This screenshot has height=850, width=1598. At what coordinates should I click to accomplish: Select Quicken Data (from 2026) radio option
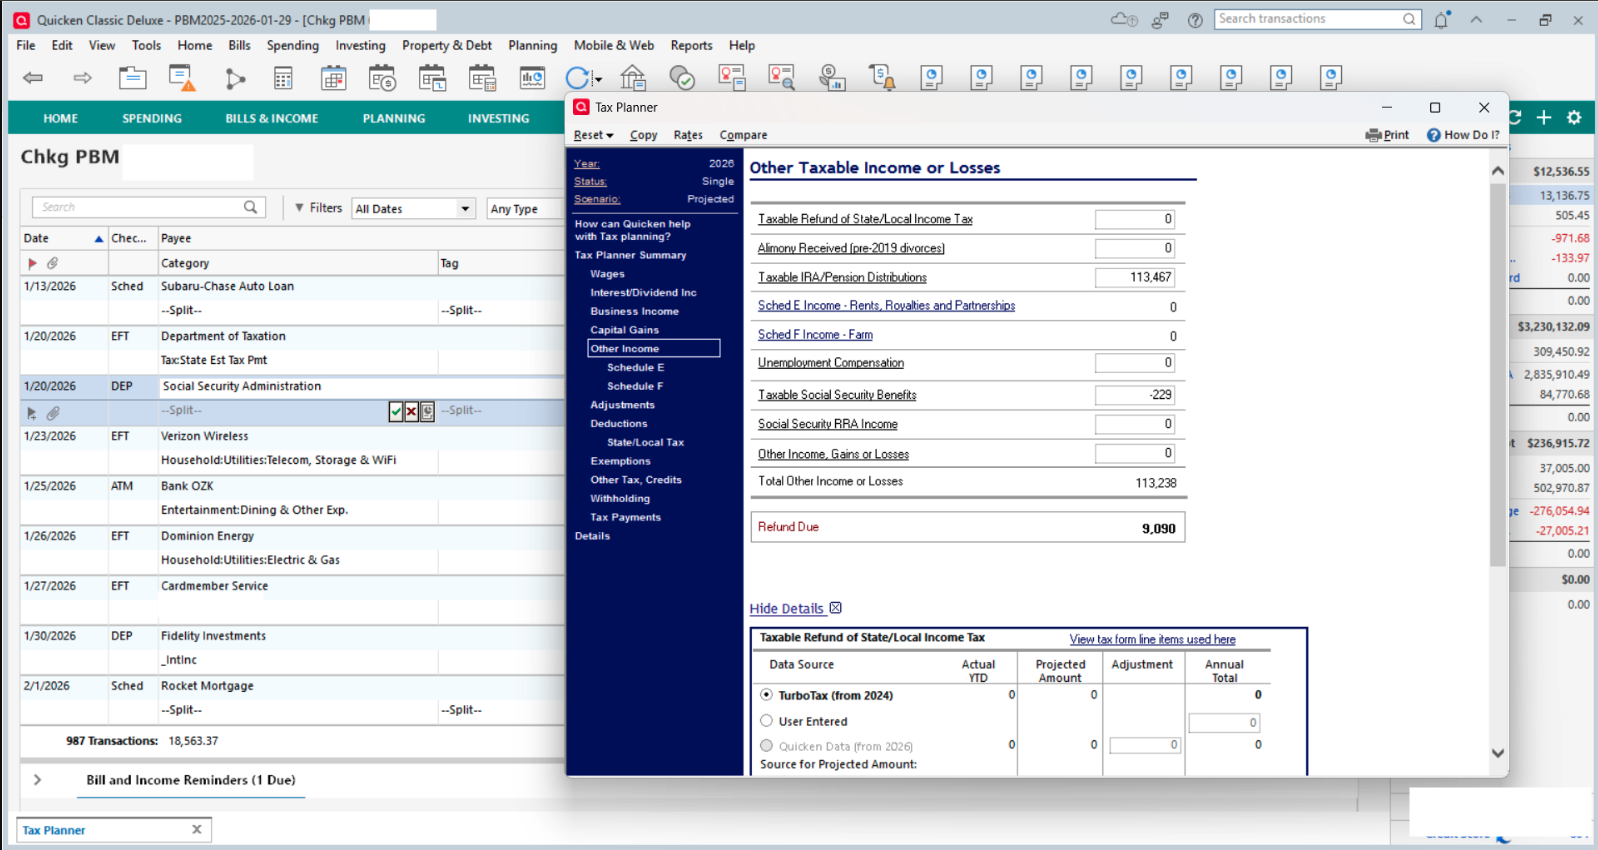coord(767,746)
